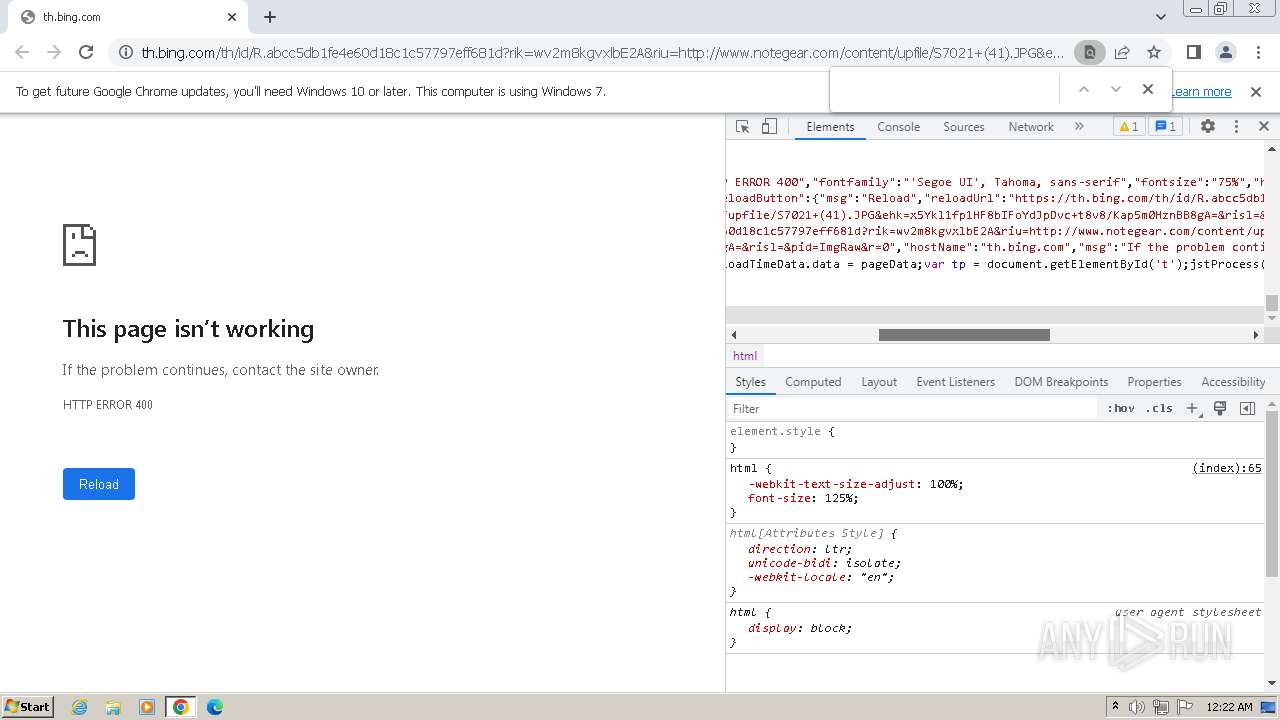Viewport: 1280px width, 720px height.
Task: Close the find-in-page bar
Action: point(1148,89)
